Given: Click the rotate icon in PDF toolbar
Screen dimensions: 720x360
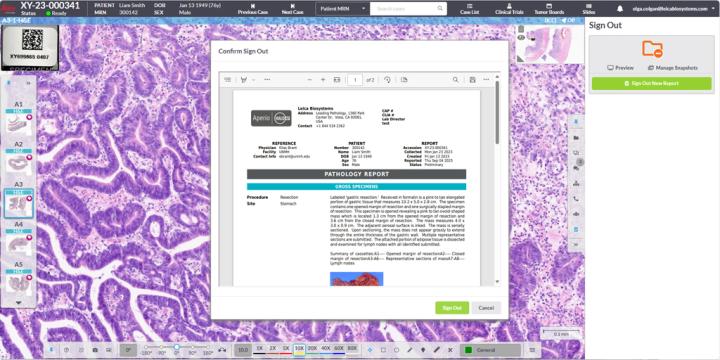Looking at the screenshot, I should pyautogui.click(x=387, y=80).
